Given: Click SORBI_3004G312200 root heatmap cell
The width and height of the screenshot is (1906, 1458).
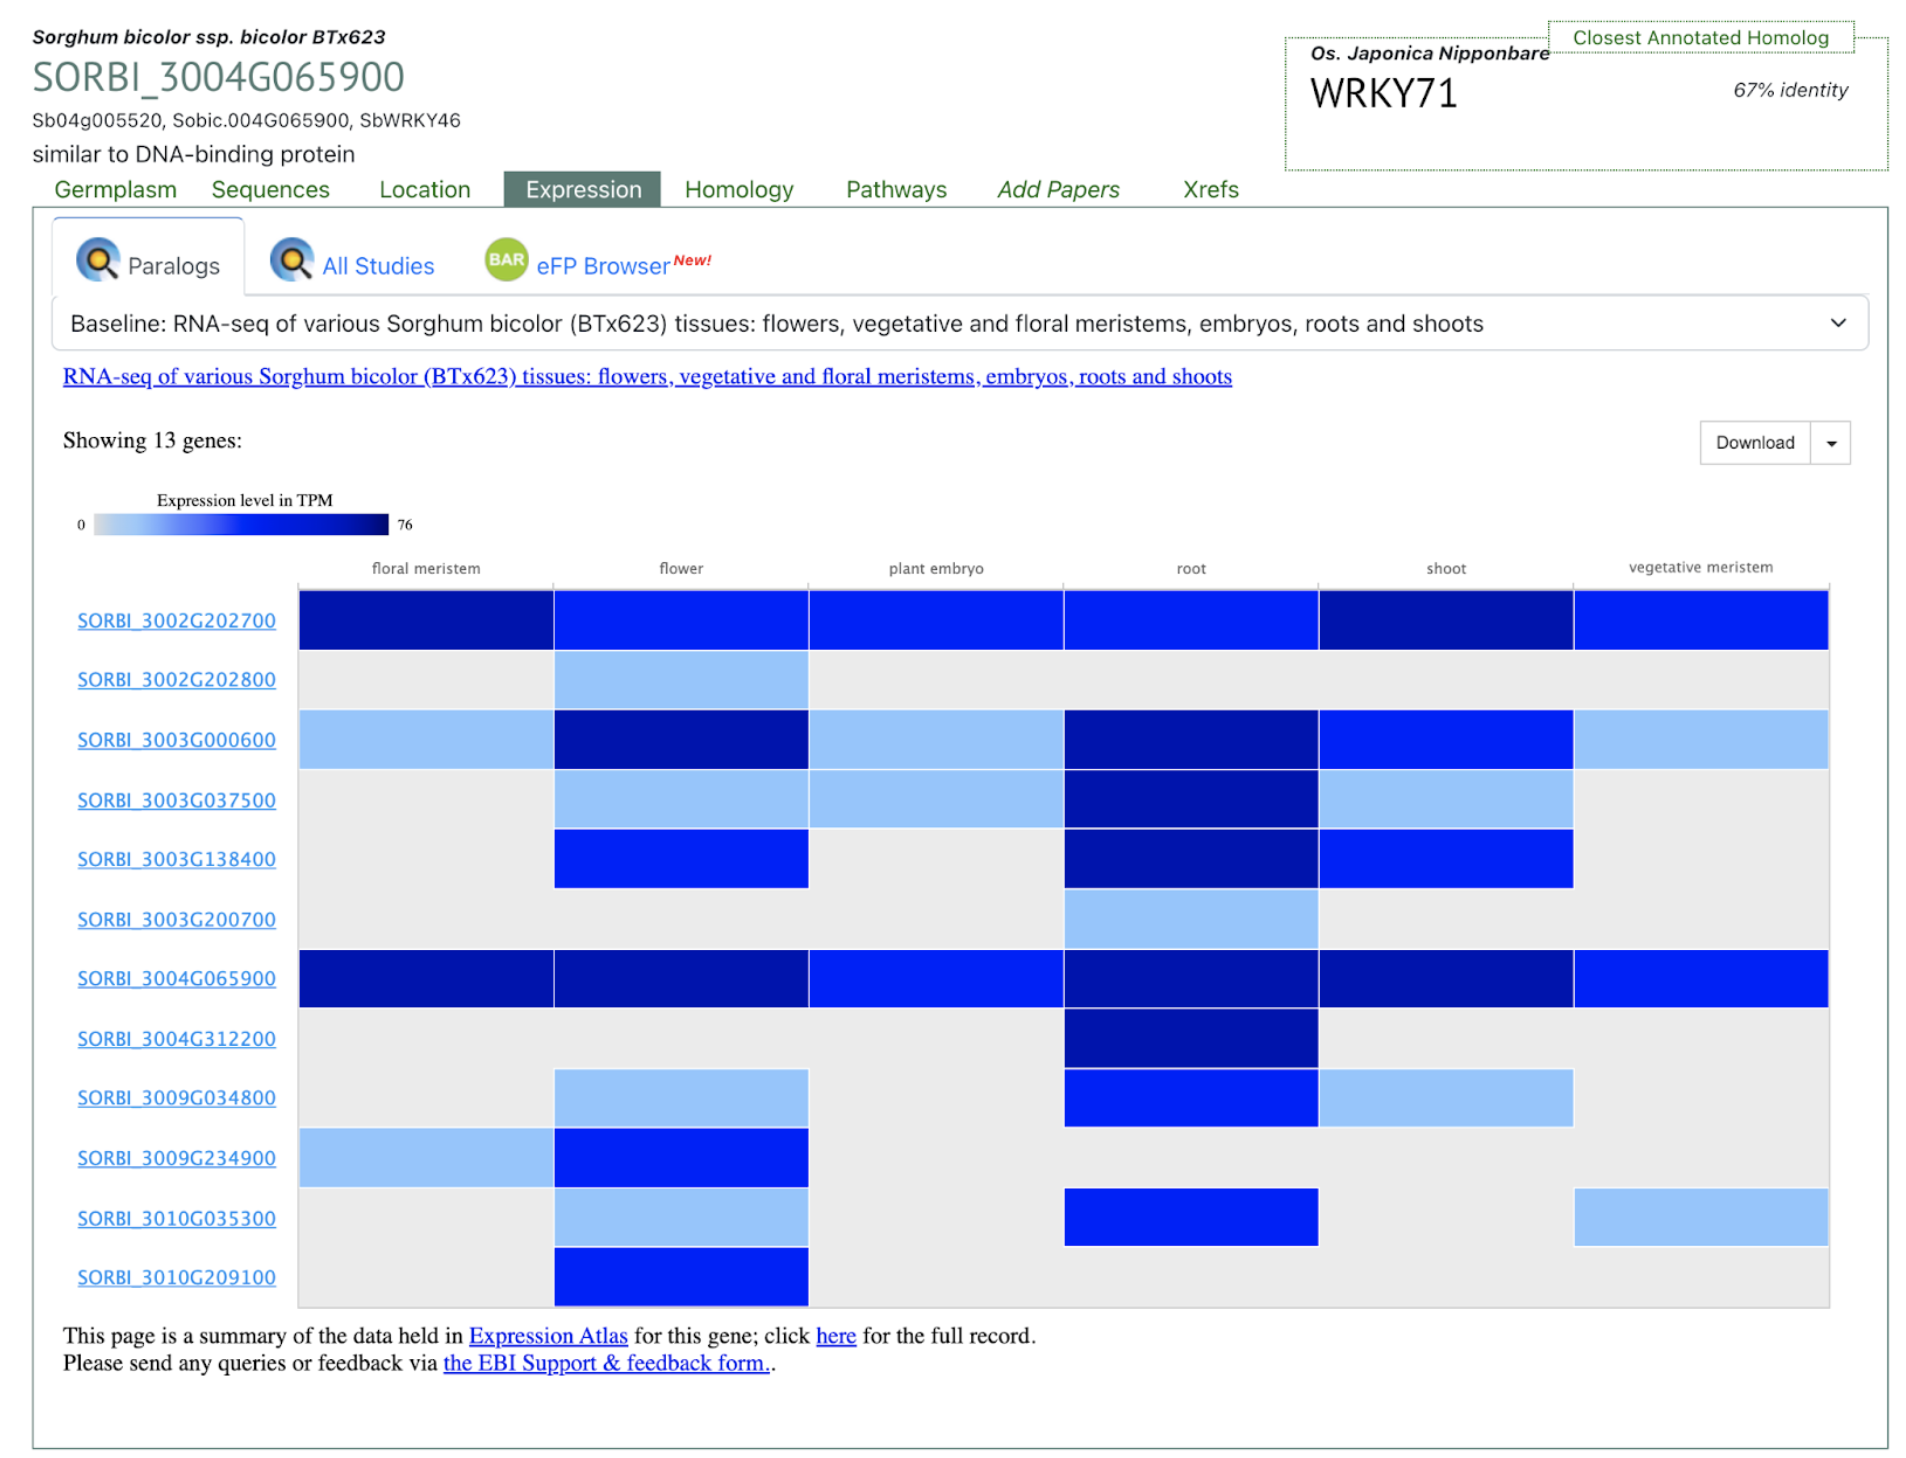Looking at the screenshot, I should pyautogui.click(x=1190, y=1038).
